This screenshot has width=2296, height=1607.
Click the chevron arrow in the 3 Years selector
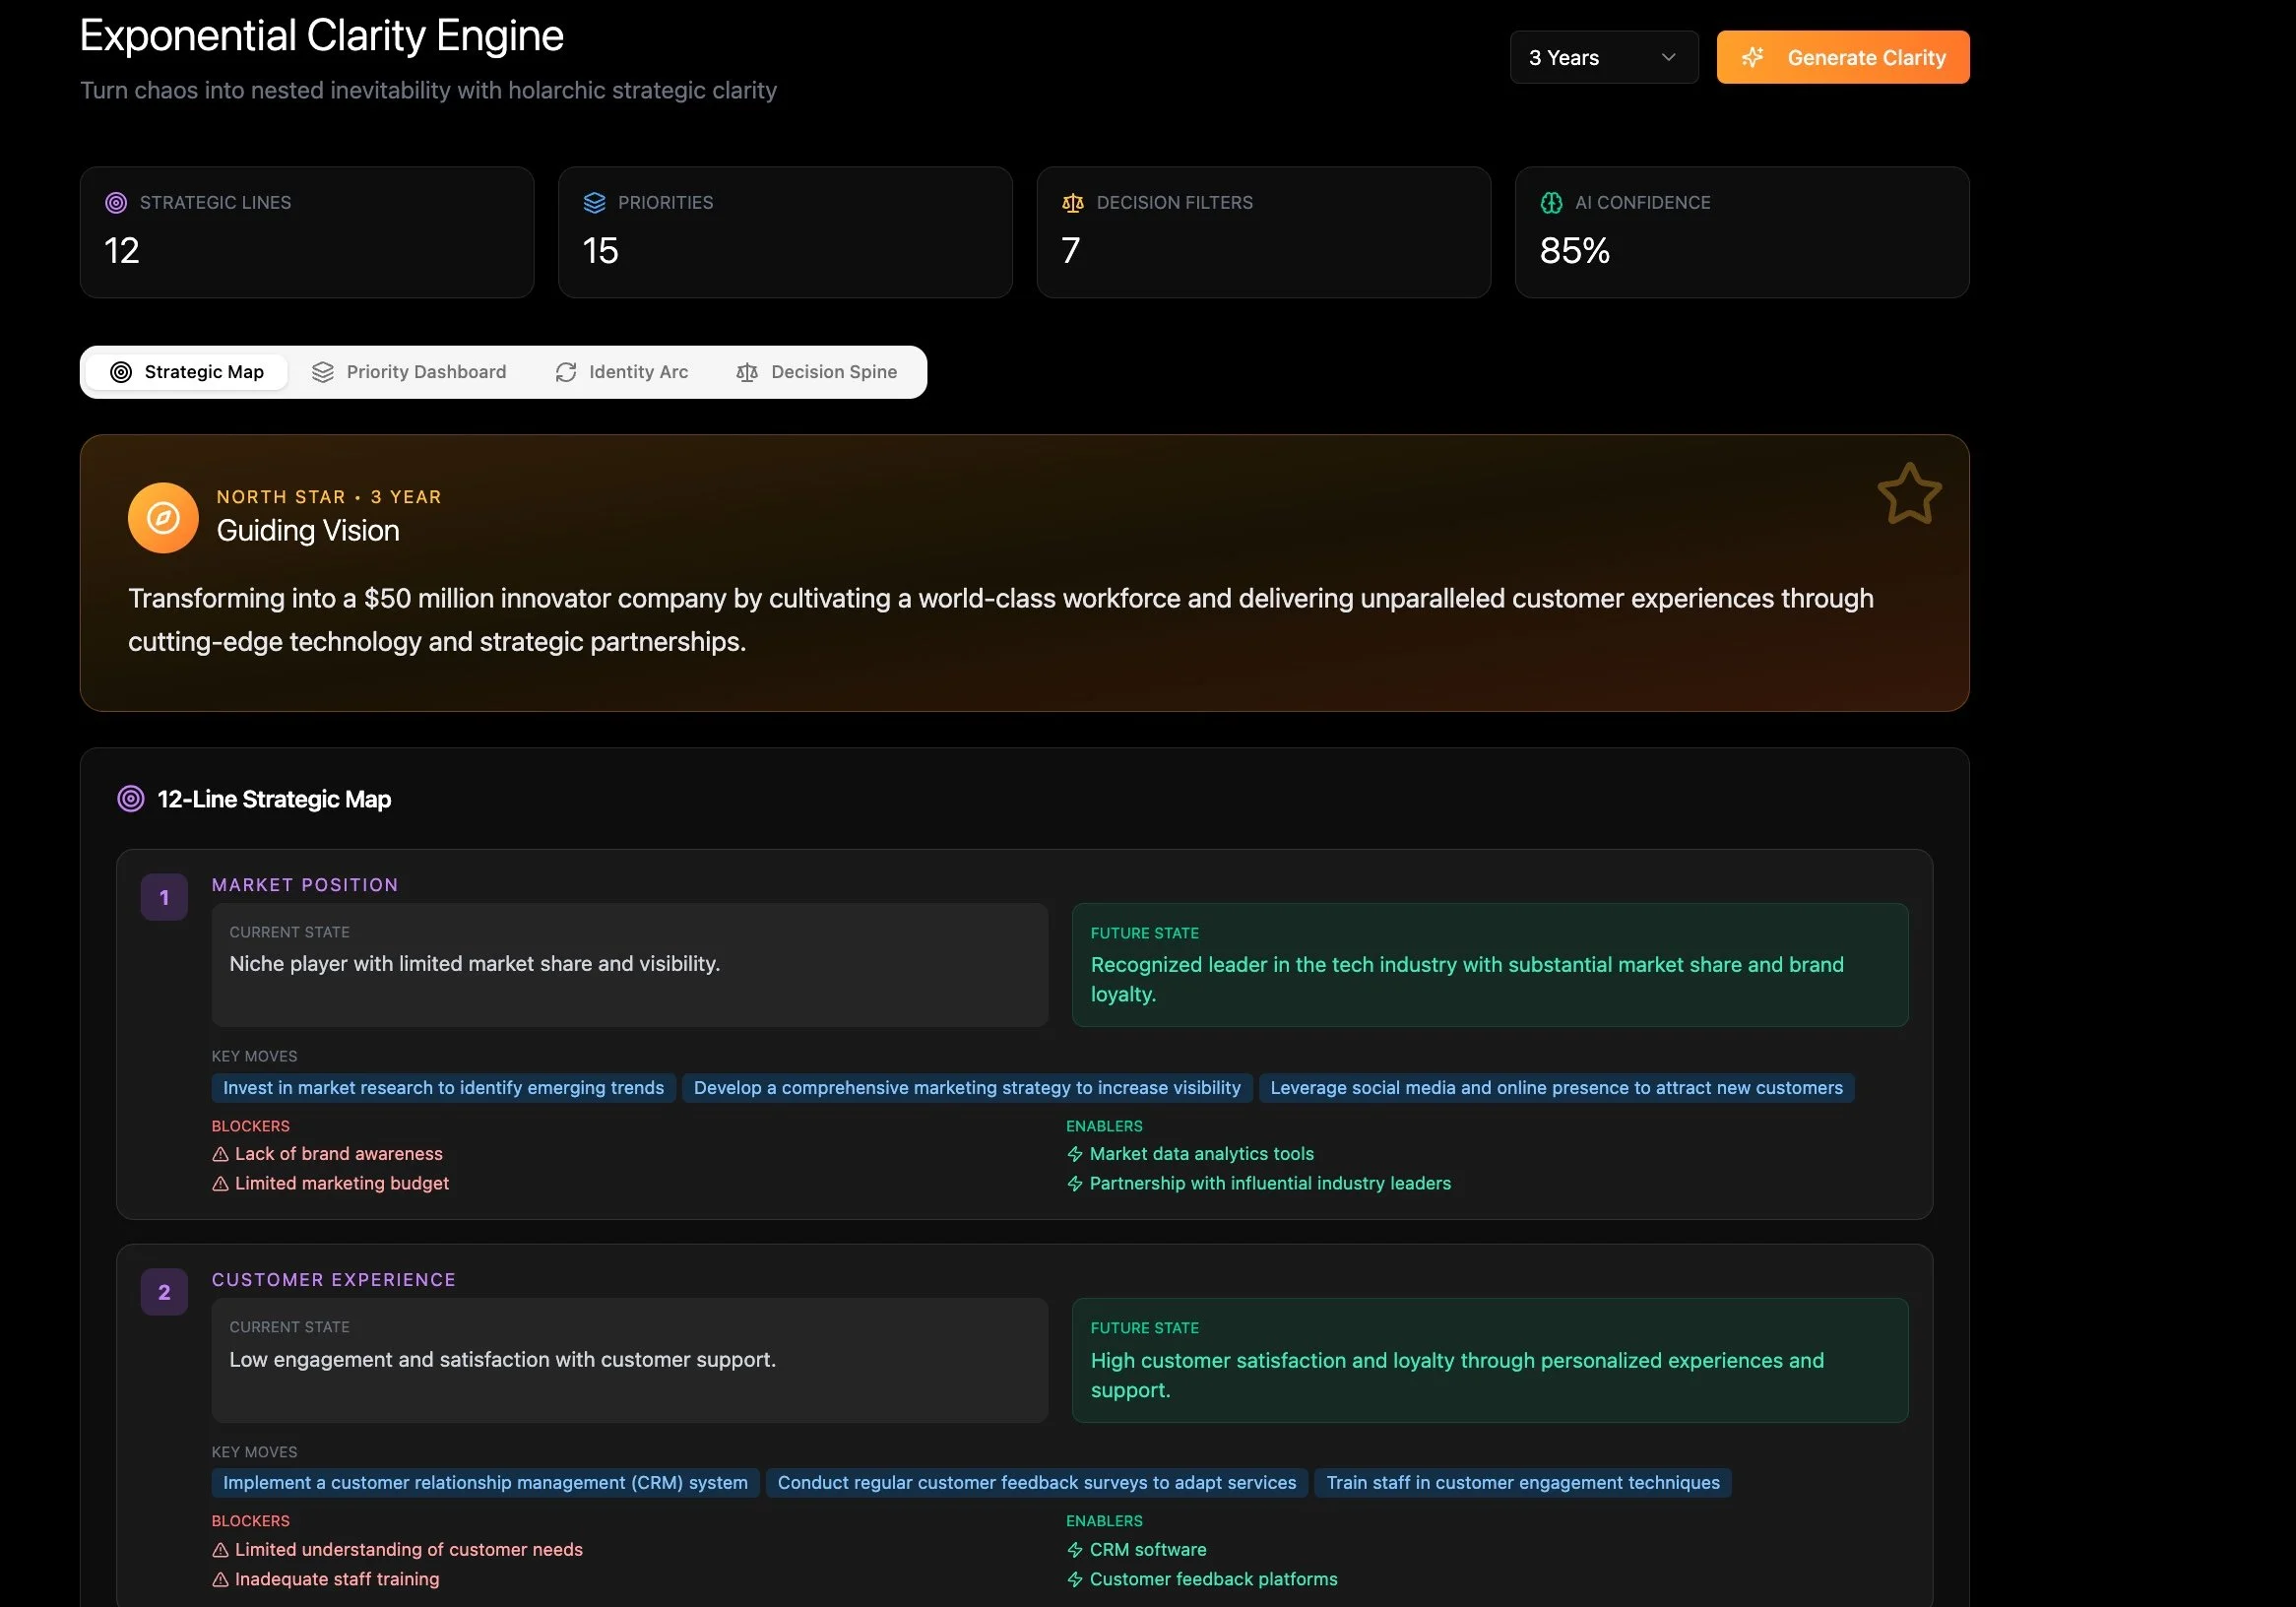pos(1667,58)
